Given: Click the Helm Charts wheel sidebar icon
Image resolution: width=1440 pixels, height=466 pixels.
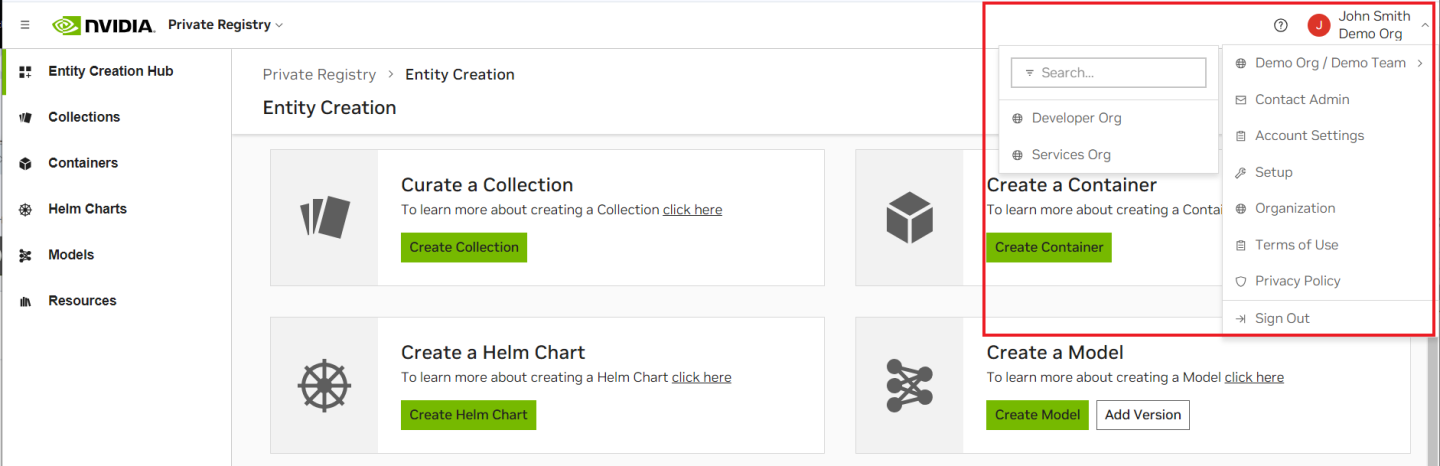Looking at the screenshot, I should pyautogui.click(x=25, y=209).
